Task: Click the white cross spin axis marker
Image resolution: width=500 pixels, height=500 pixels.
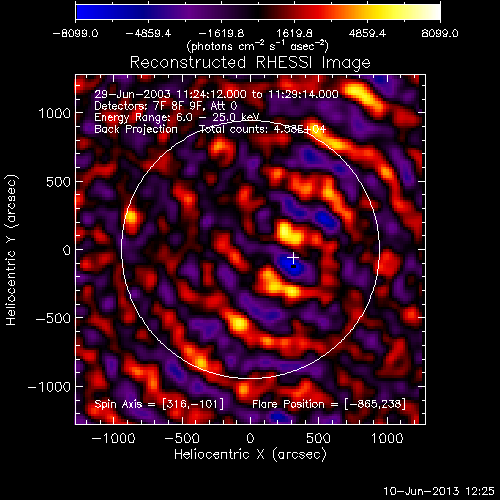Action: 293,258
